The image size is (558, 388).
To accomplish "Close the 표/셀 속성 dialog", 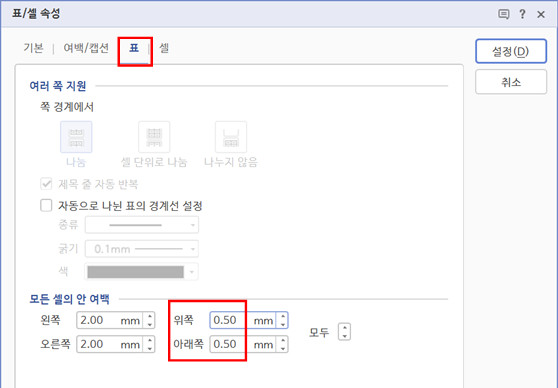I will click(x=541, y=14).
